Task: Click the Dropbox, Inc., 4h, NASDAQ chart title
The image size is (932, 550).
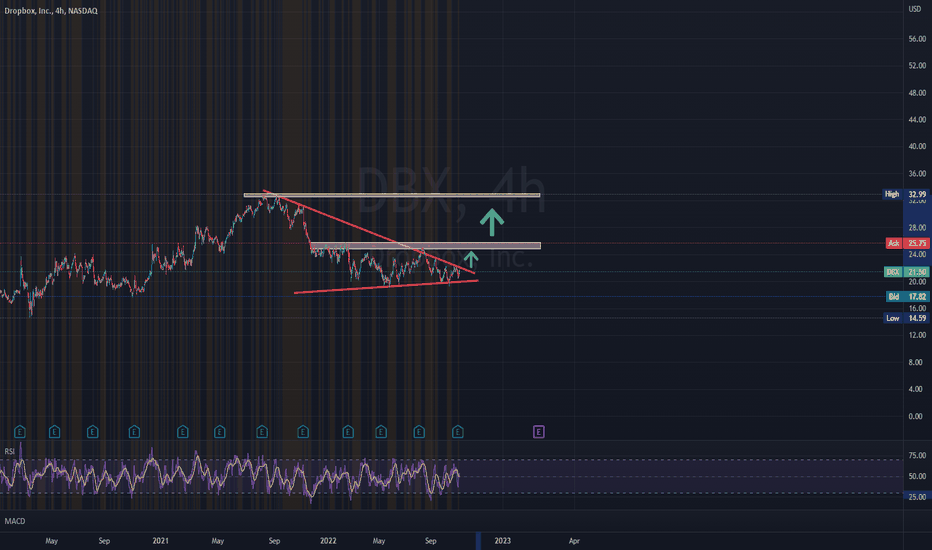Action: (x=51, y=11)
